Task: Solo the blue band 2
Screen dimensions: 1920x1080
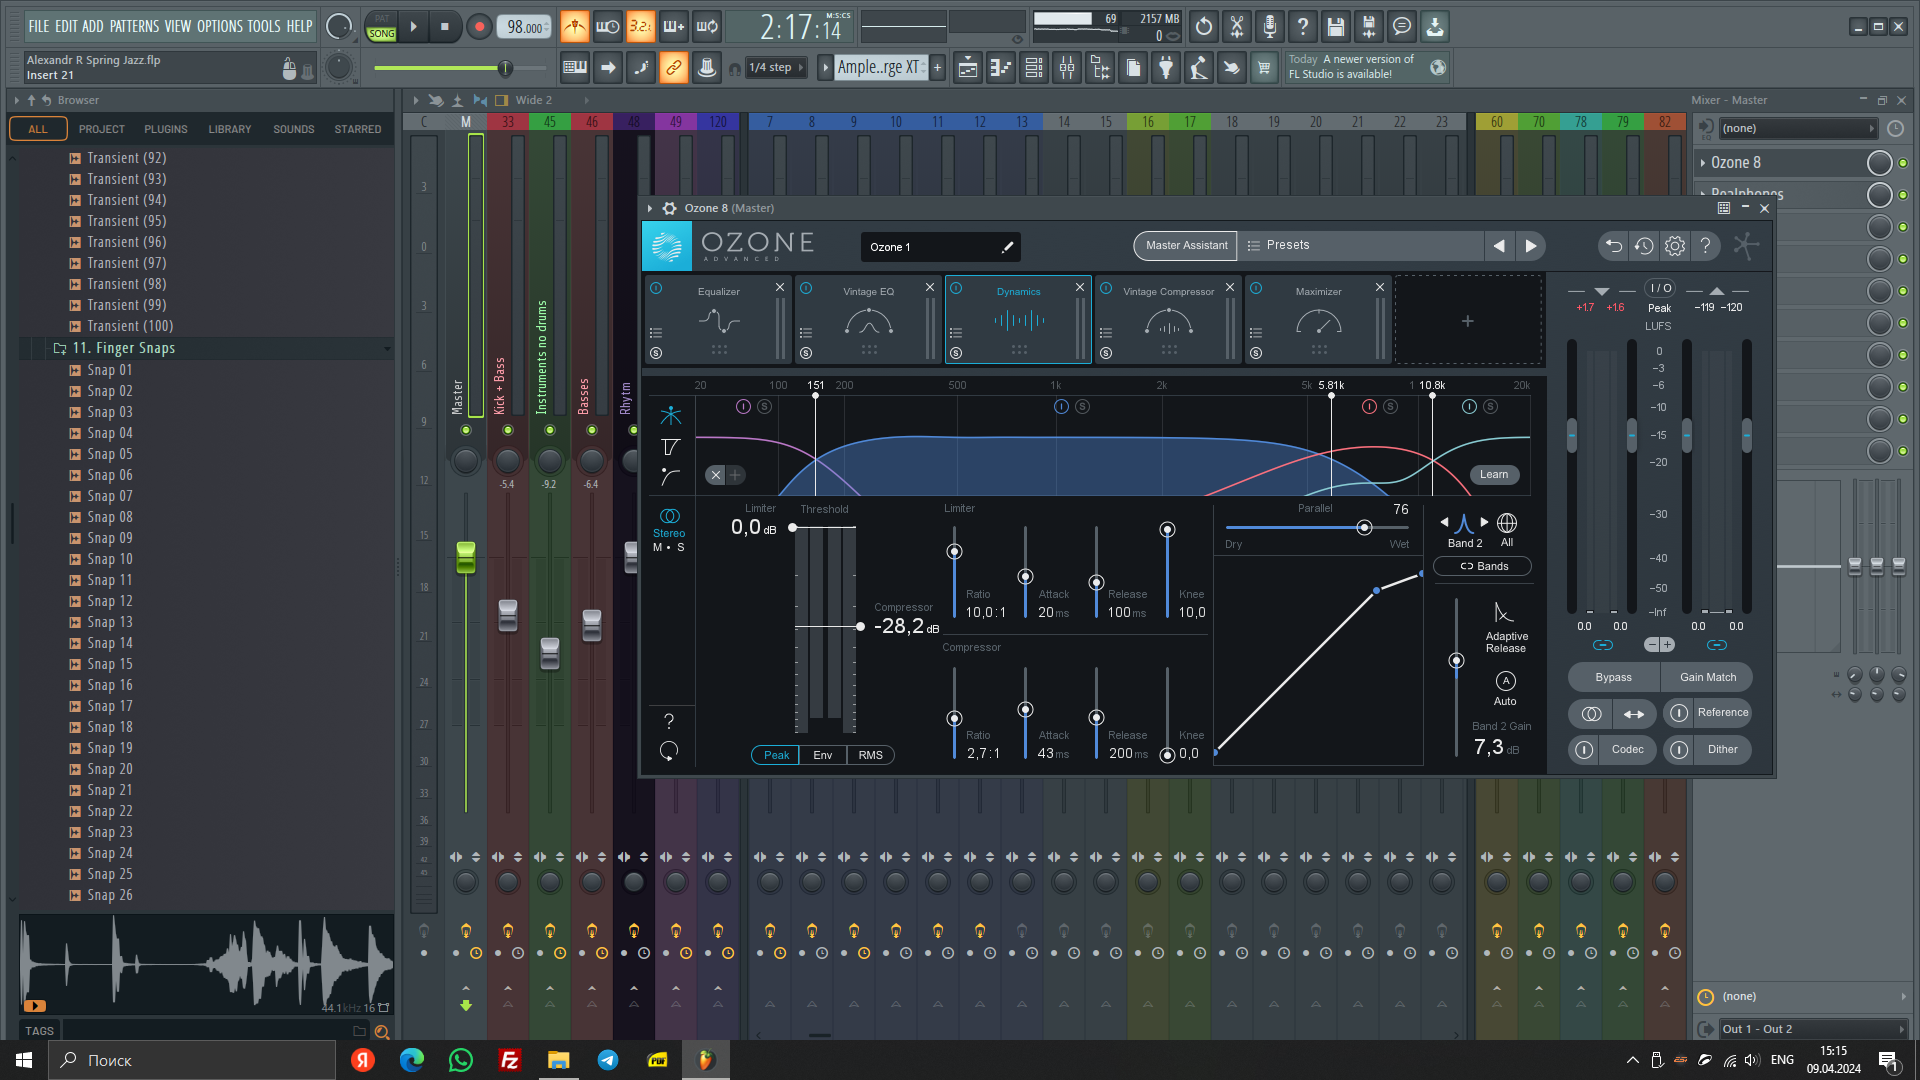Action: coord(1082,406)
